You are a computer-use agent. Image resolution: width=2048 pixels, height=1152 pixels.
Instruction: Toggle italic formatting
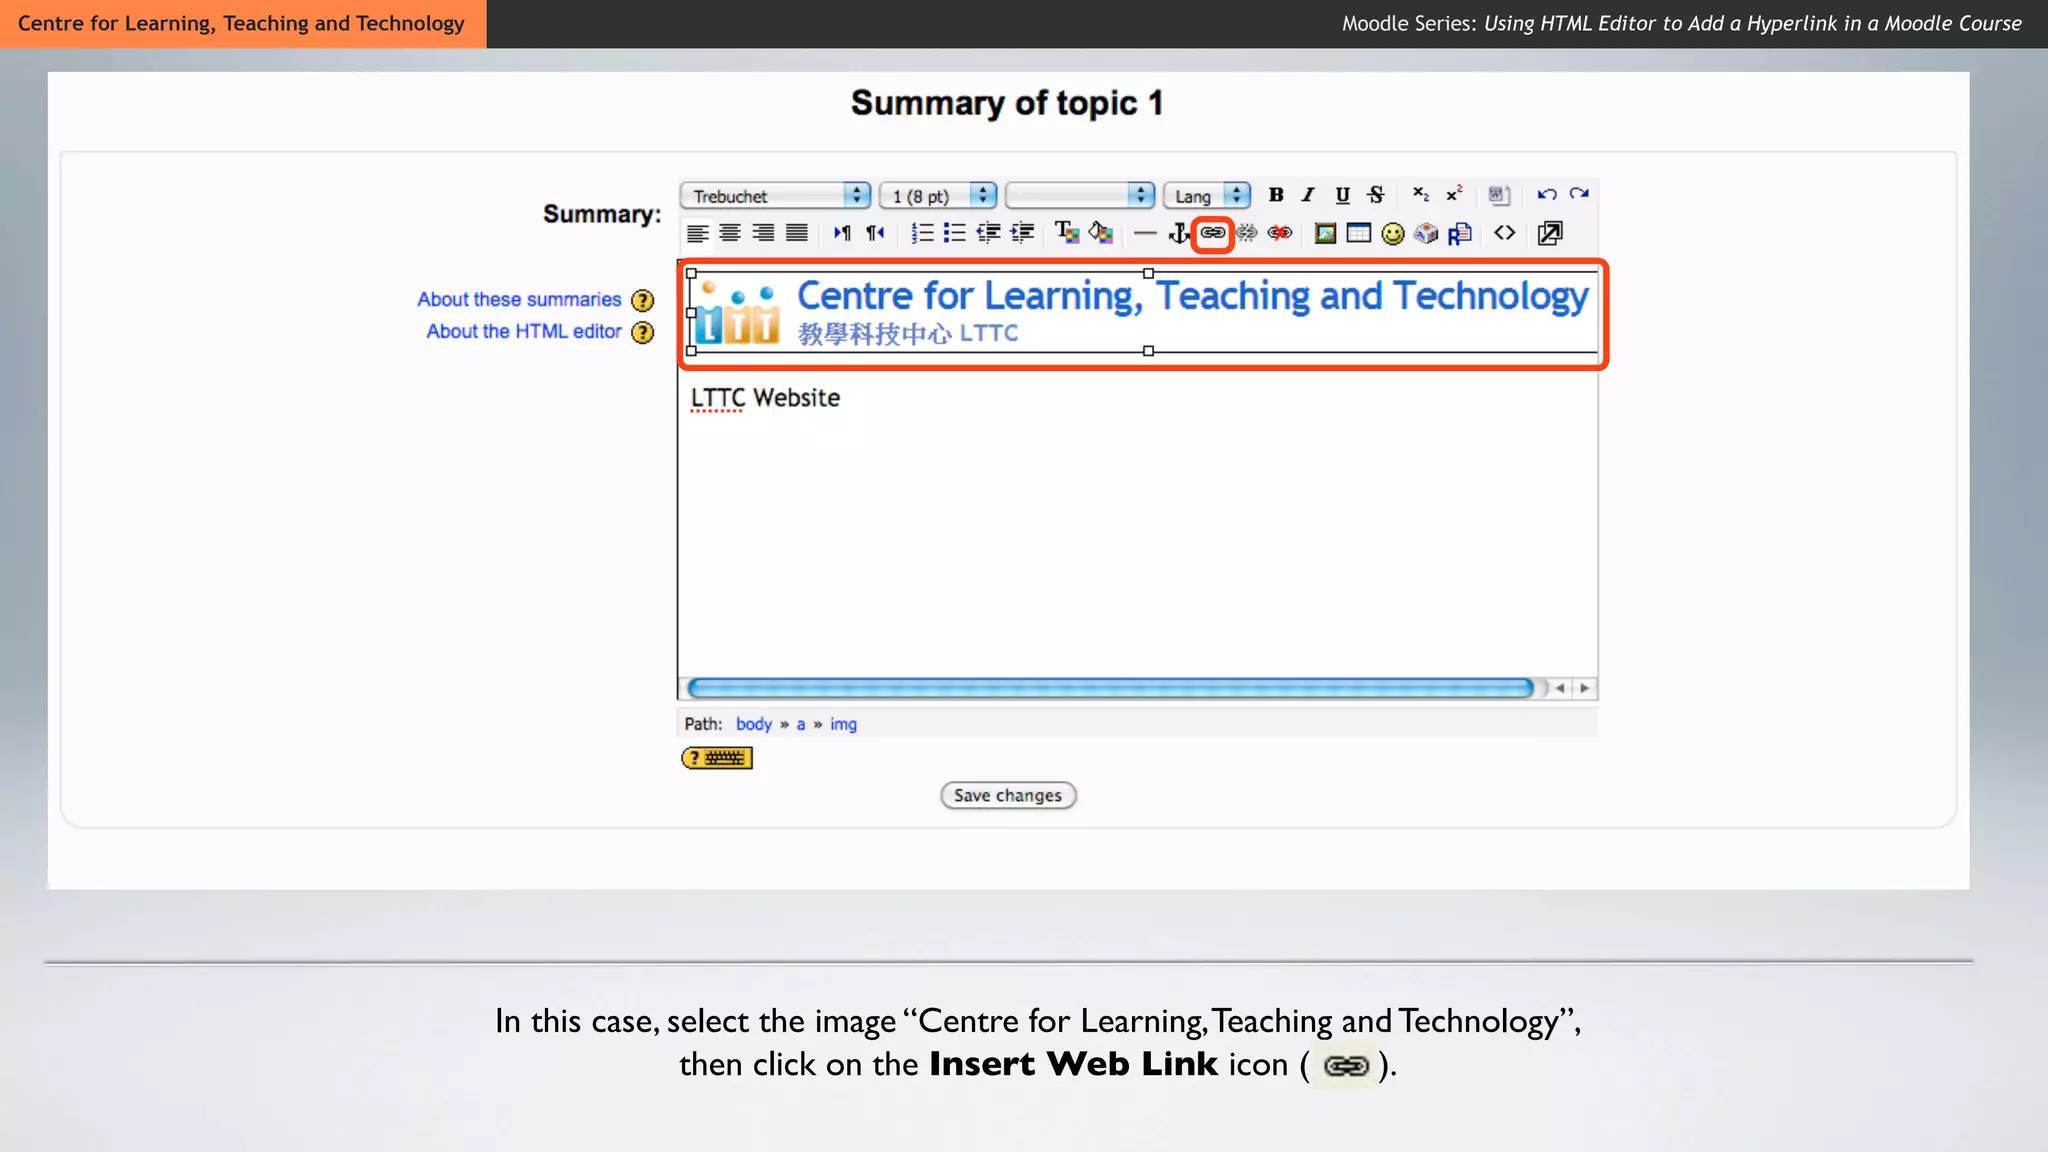(1308, 195)
